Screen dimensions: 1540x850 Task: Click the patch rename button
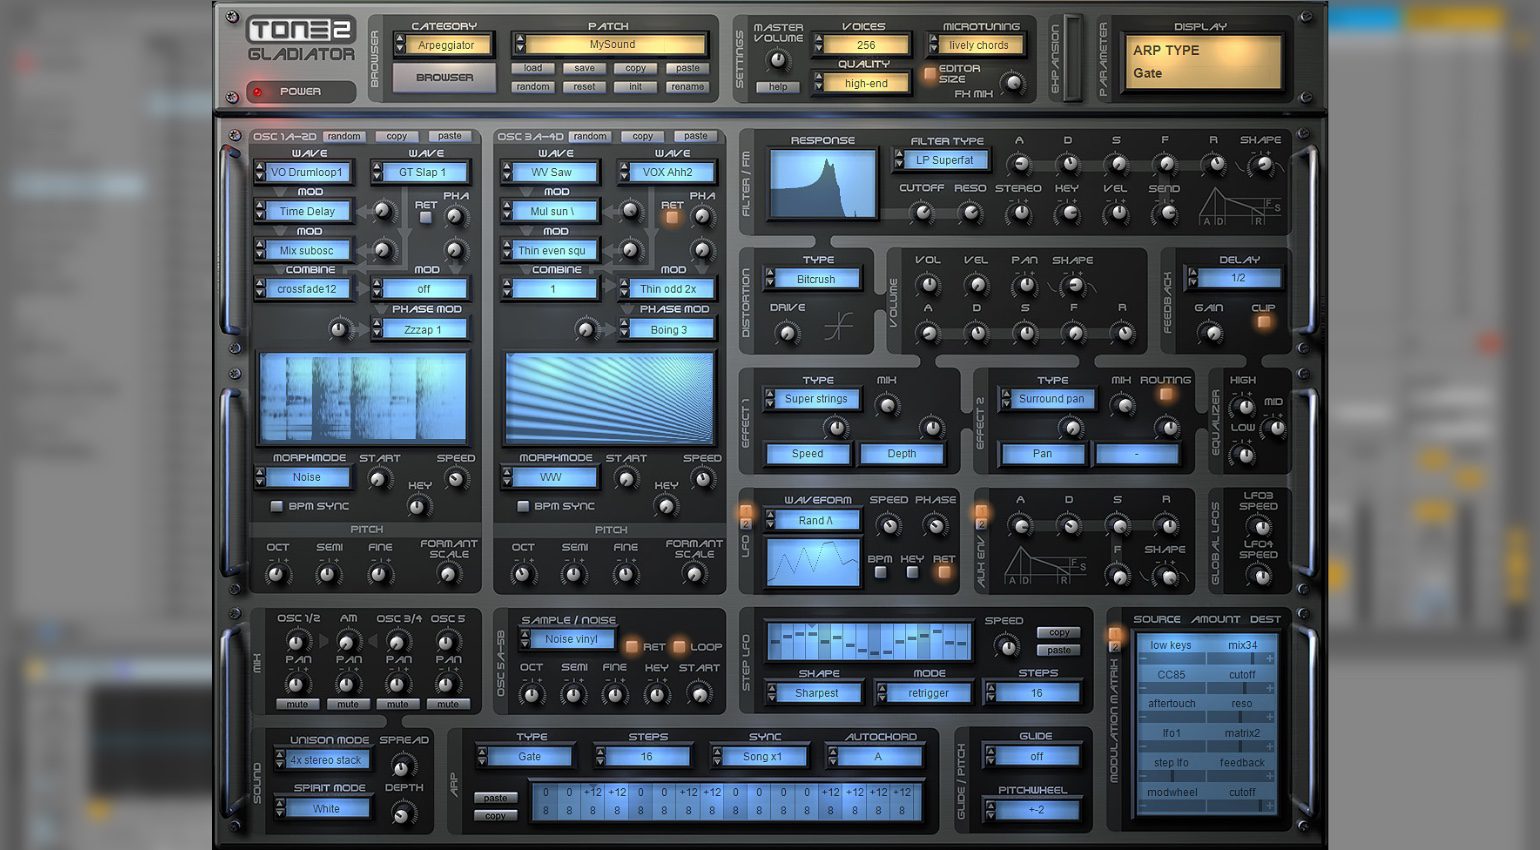[x=687, y=86]
